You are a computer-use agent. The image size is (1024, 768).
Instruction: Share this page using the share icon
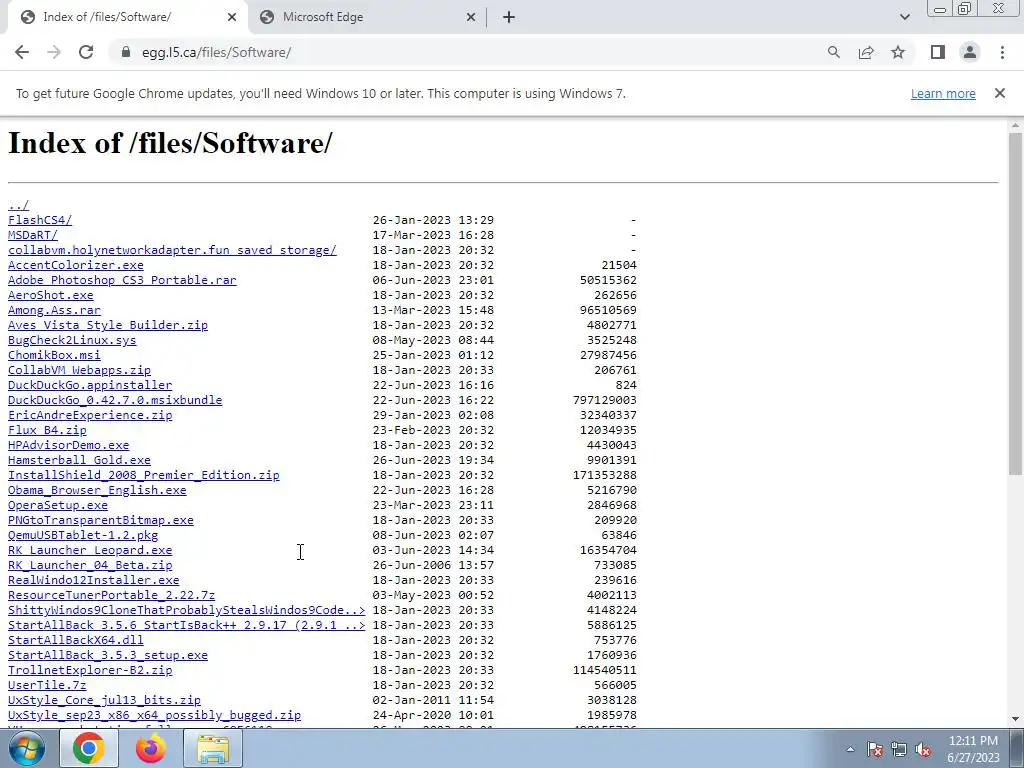[866, 52]
